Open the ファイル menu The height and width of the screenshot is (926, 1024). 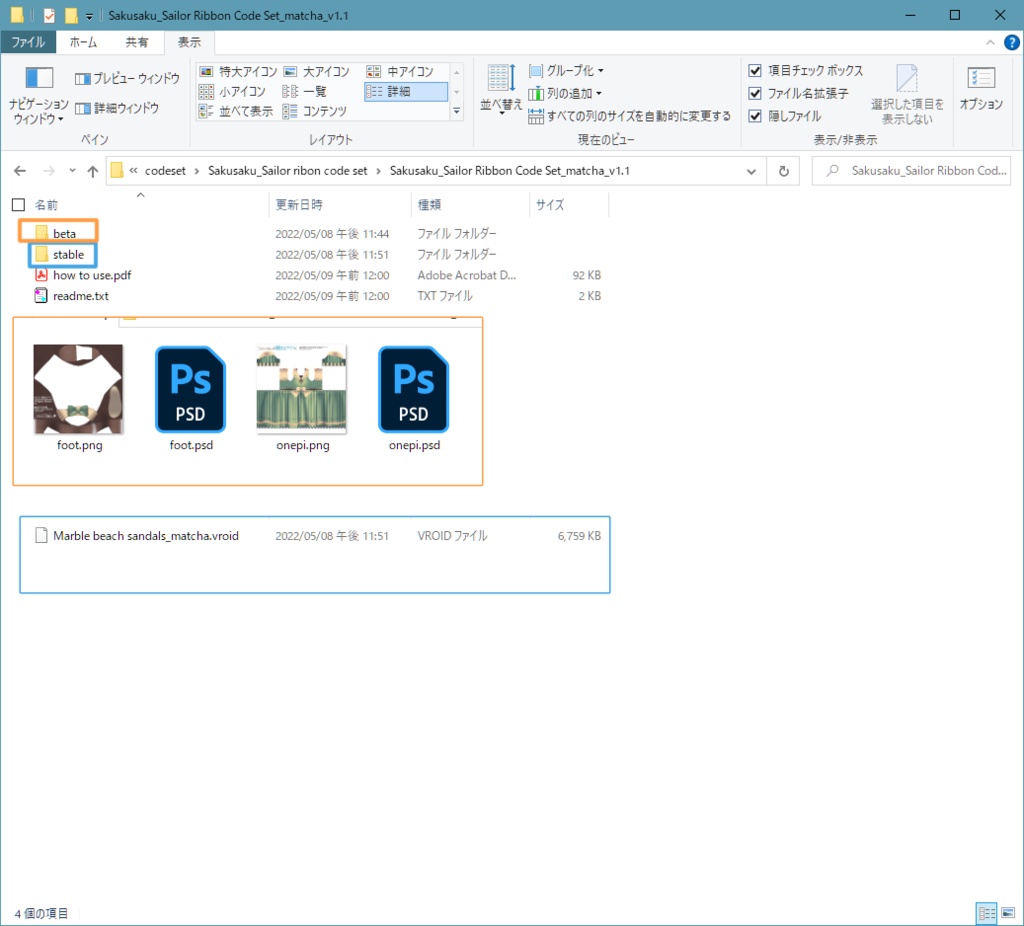tap(28, 42)
